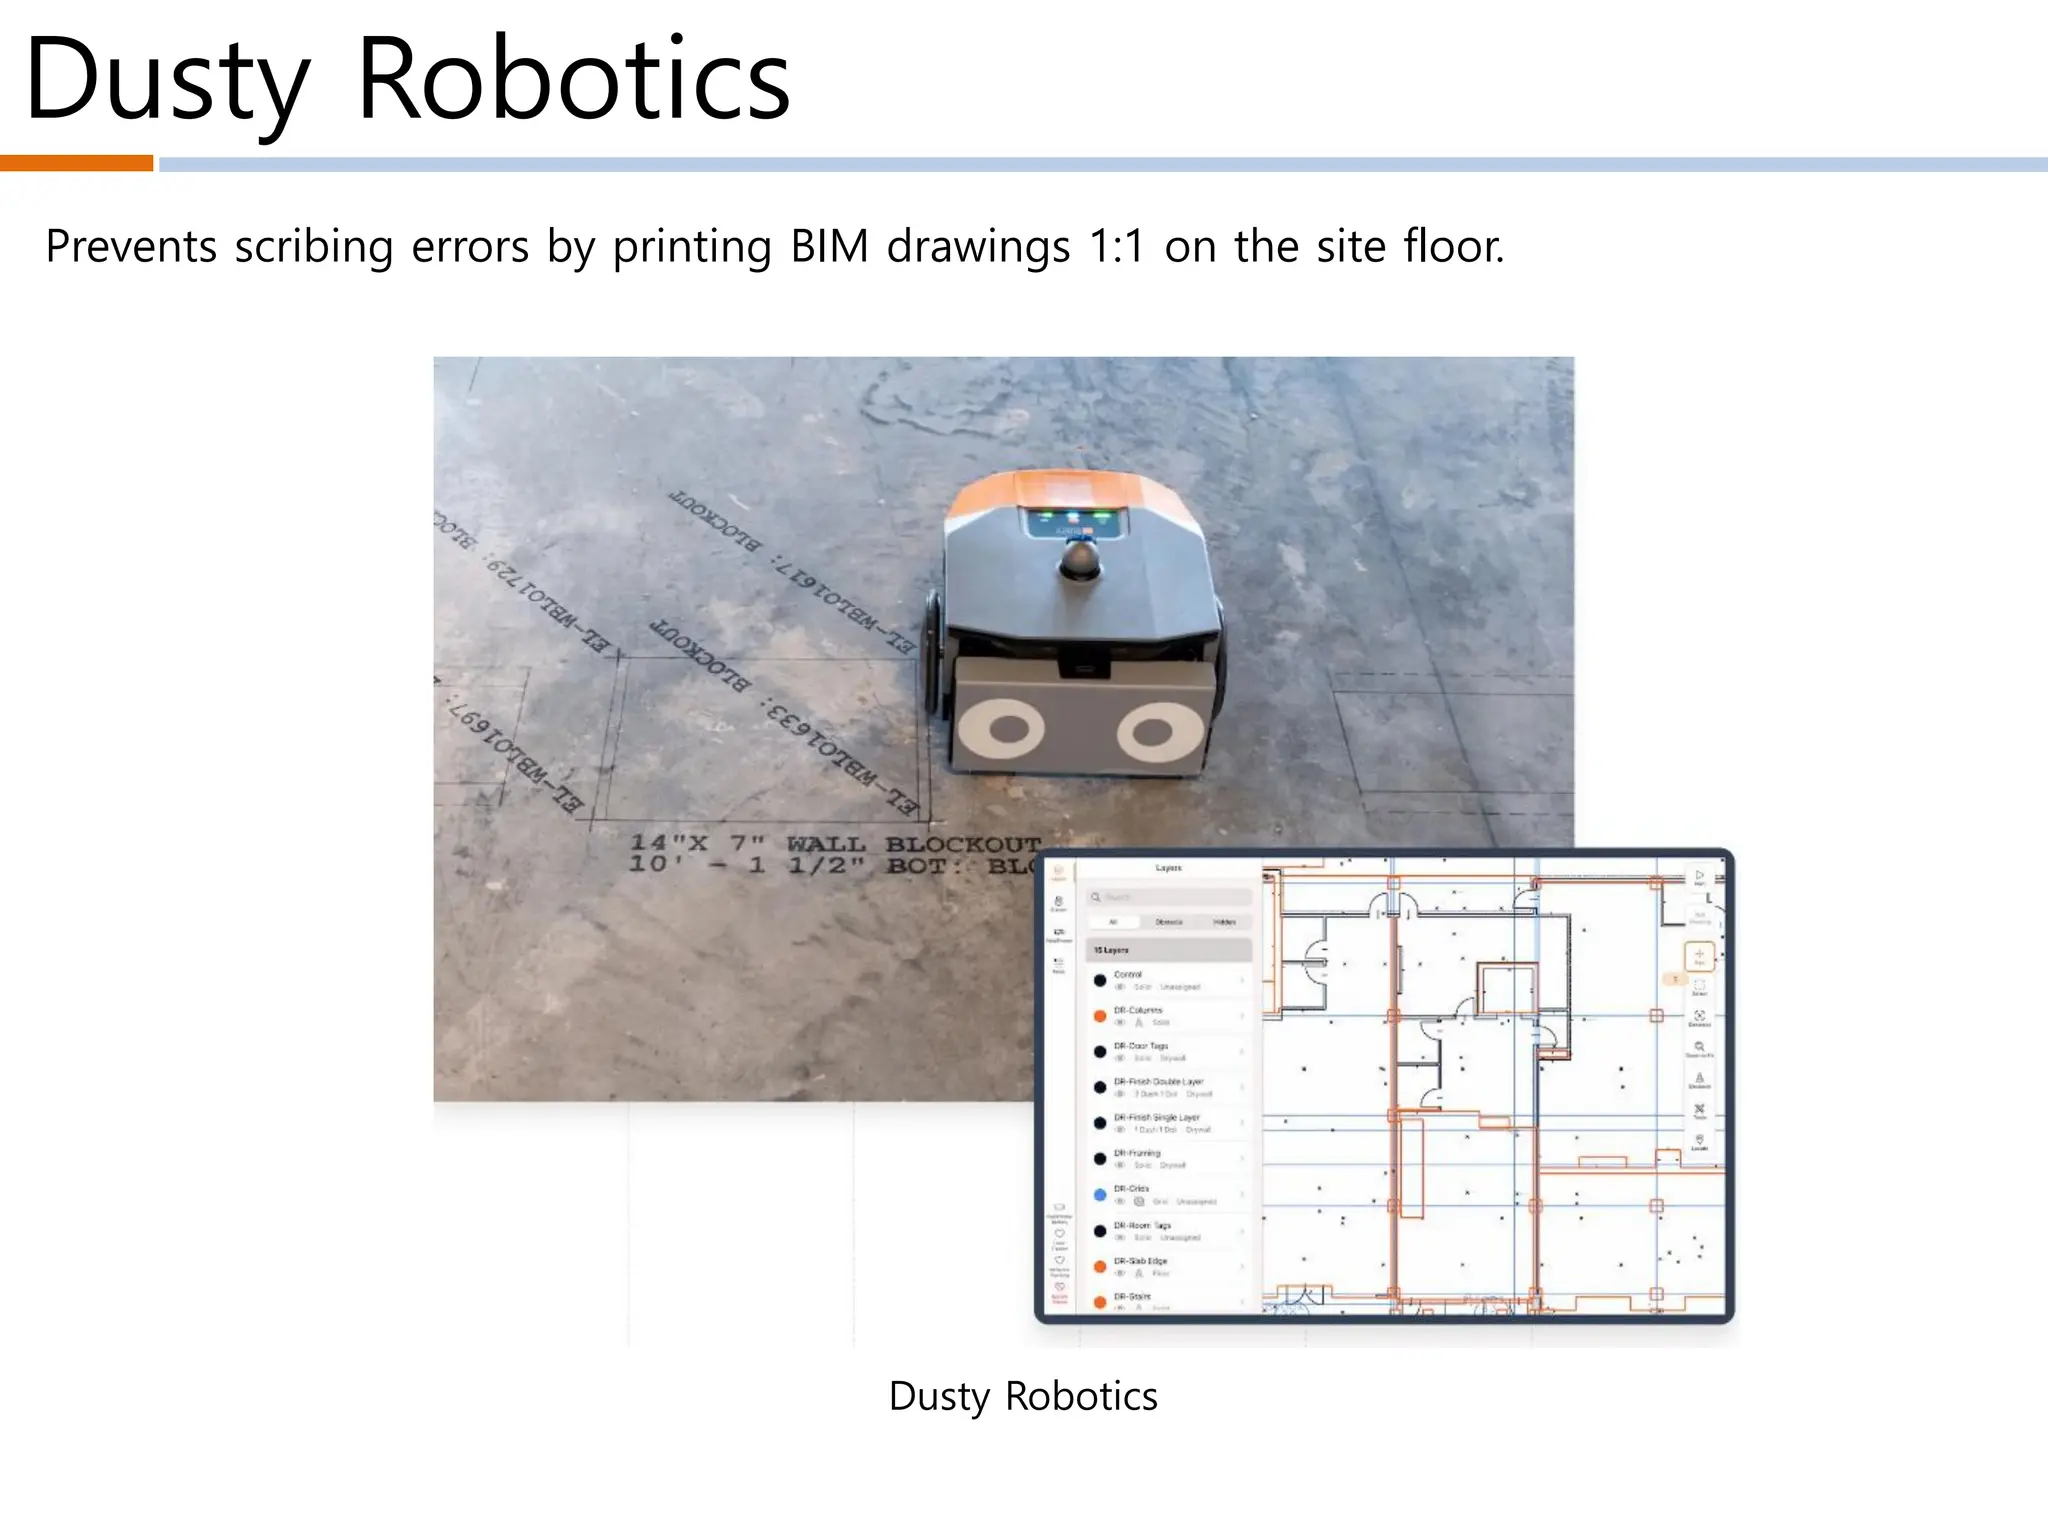2048x1536 pixels.
Task: Tap the Locate pin icon
Action: pyautogui.click(x=1699, y=1142)
